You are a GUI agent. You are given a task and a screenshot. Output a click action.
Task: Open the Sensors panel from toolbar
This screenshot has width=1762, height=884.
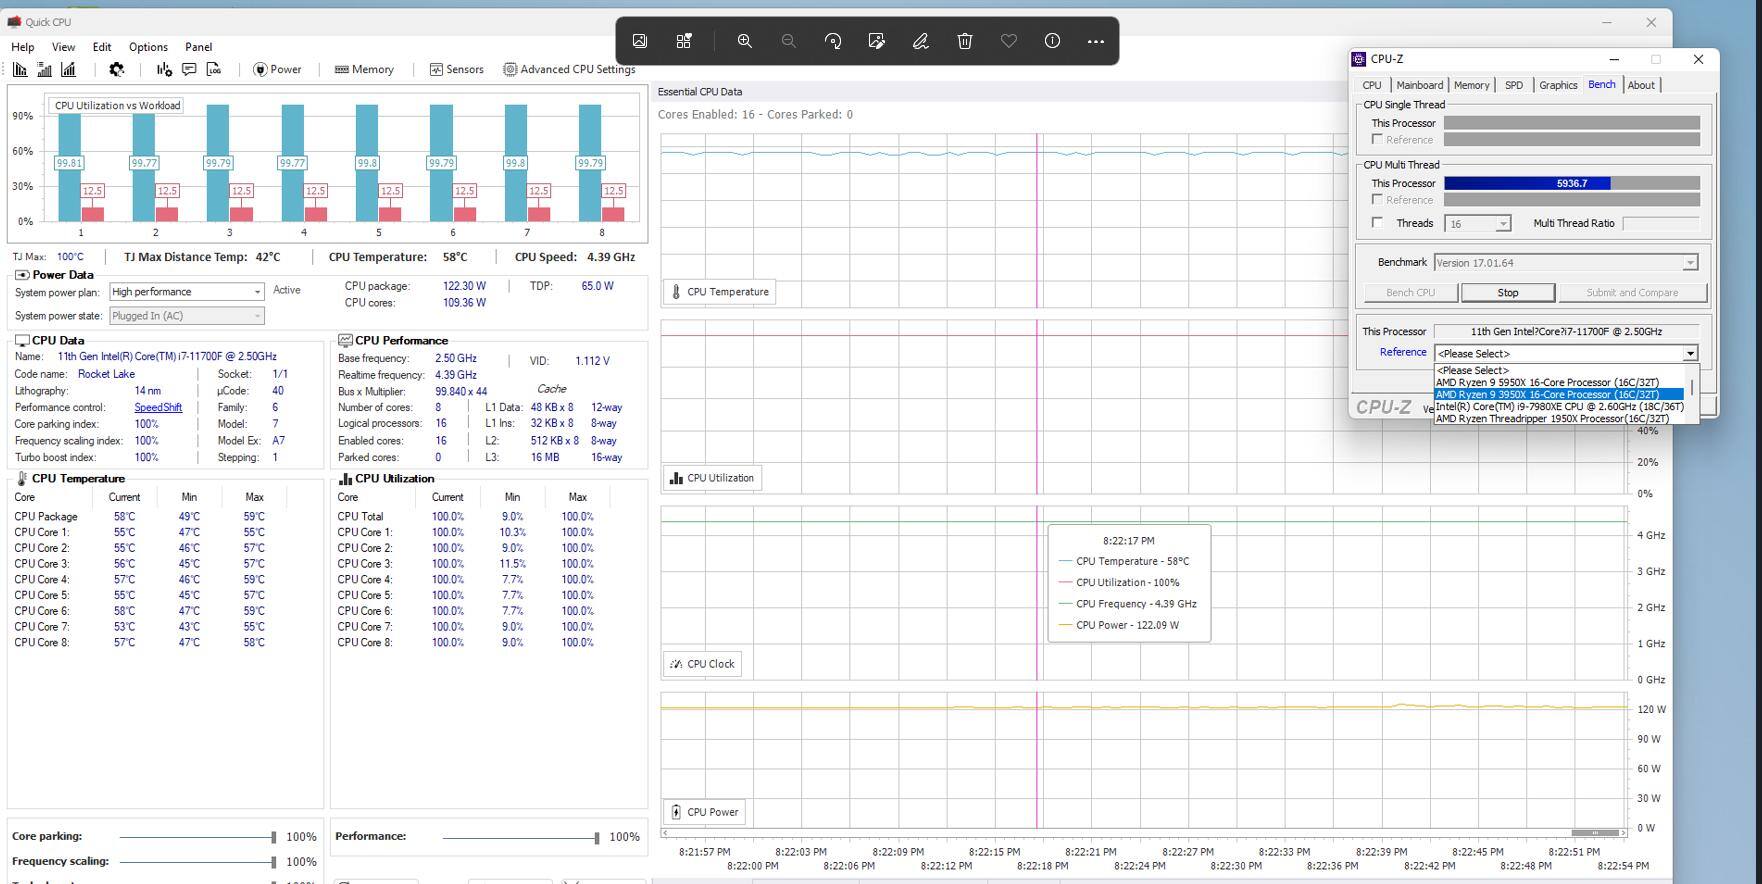[x=456, y=70]
